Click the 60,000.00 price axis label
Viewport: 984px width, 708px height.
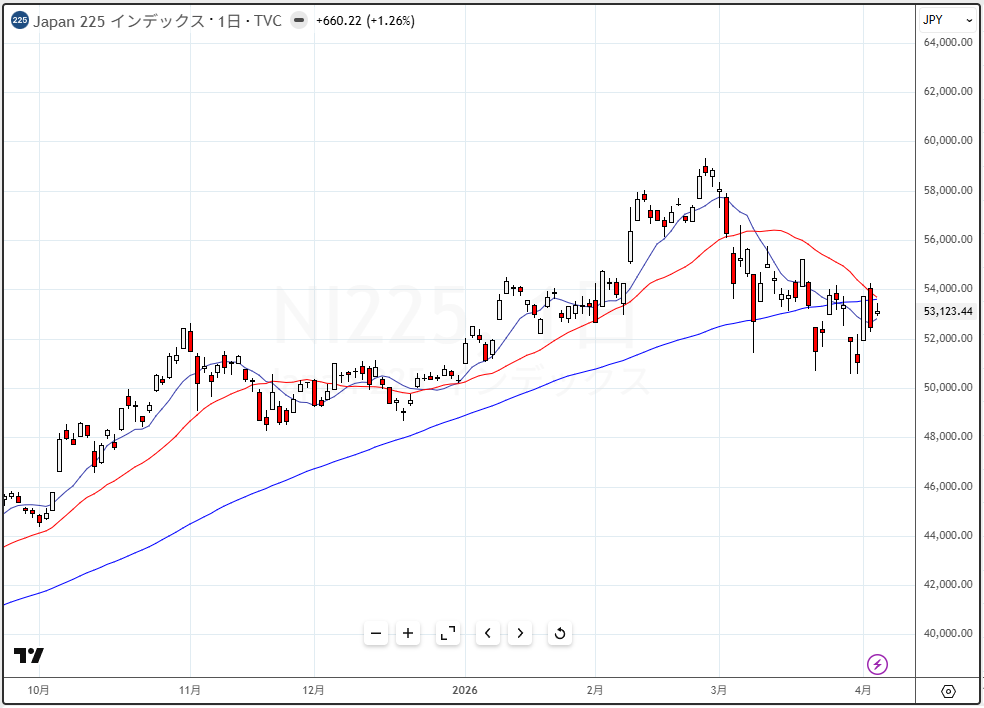click(948, 140)
